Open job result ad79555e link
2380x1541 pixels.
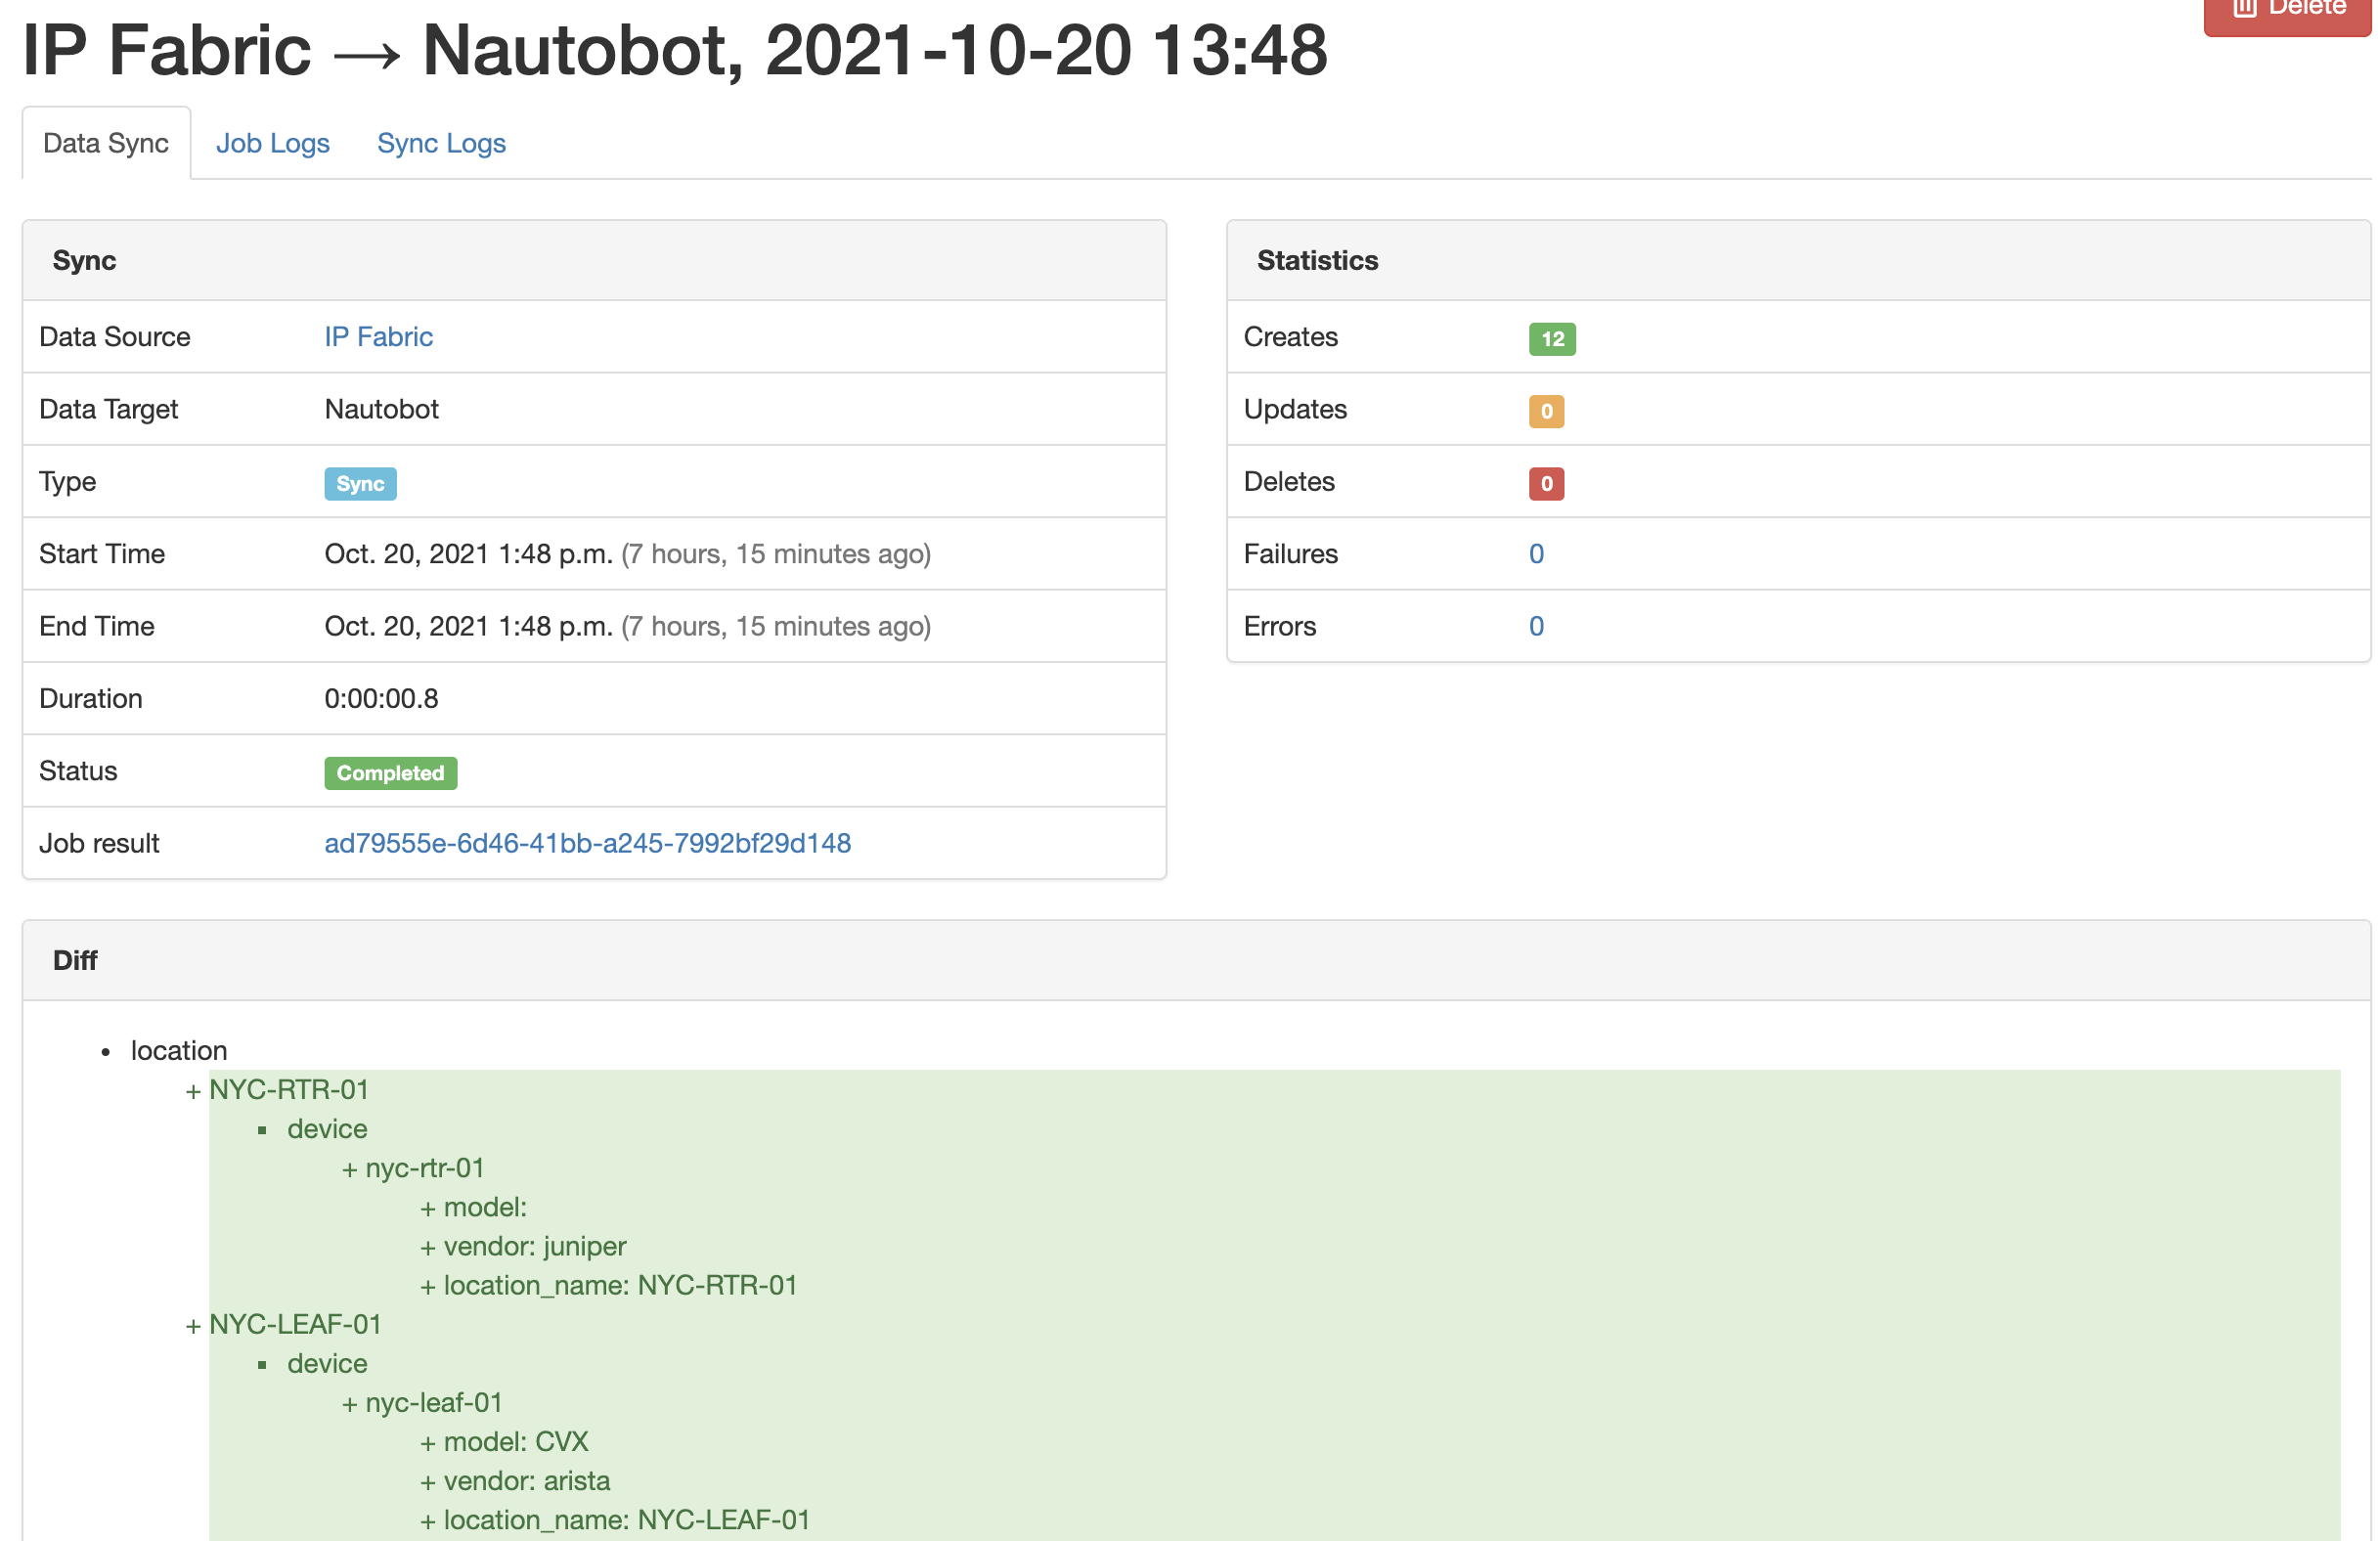587,843
